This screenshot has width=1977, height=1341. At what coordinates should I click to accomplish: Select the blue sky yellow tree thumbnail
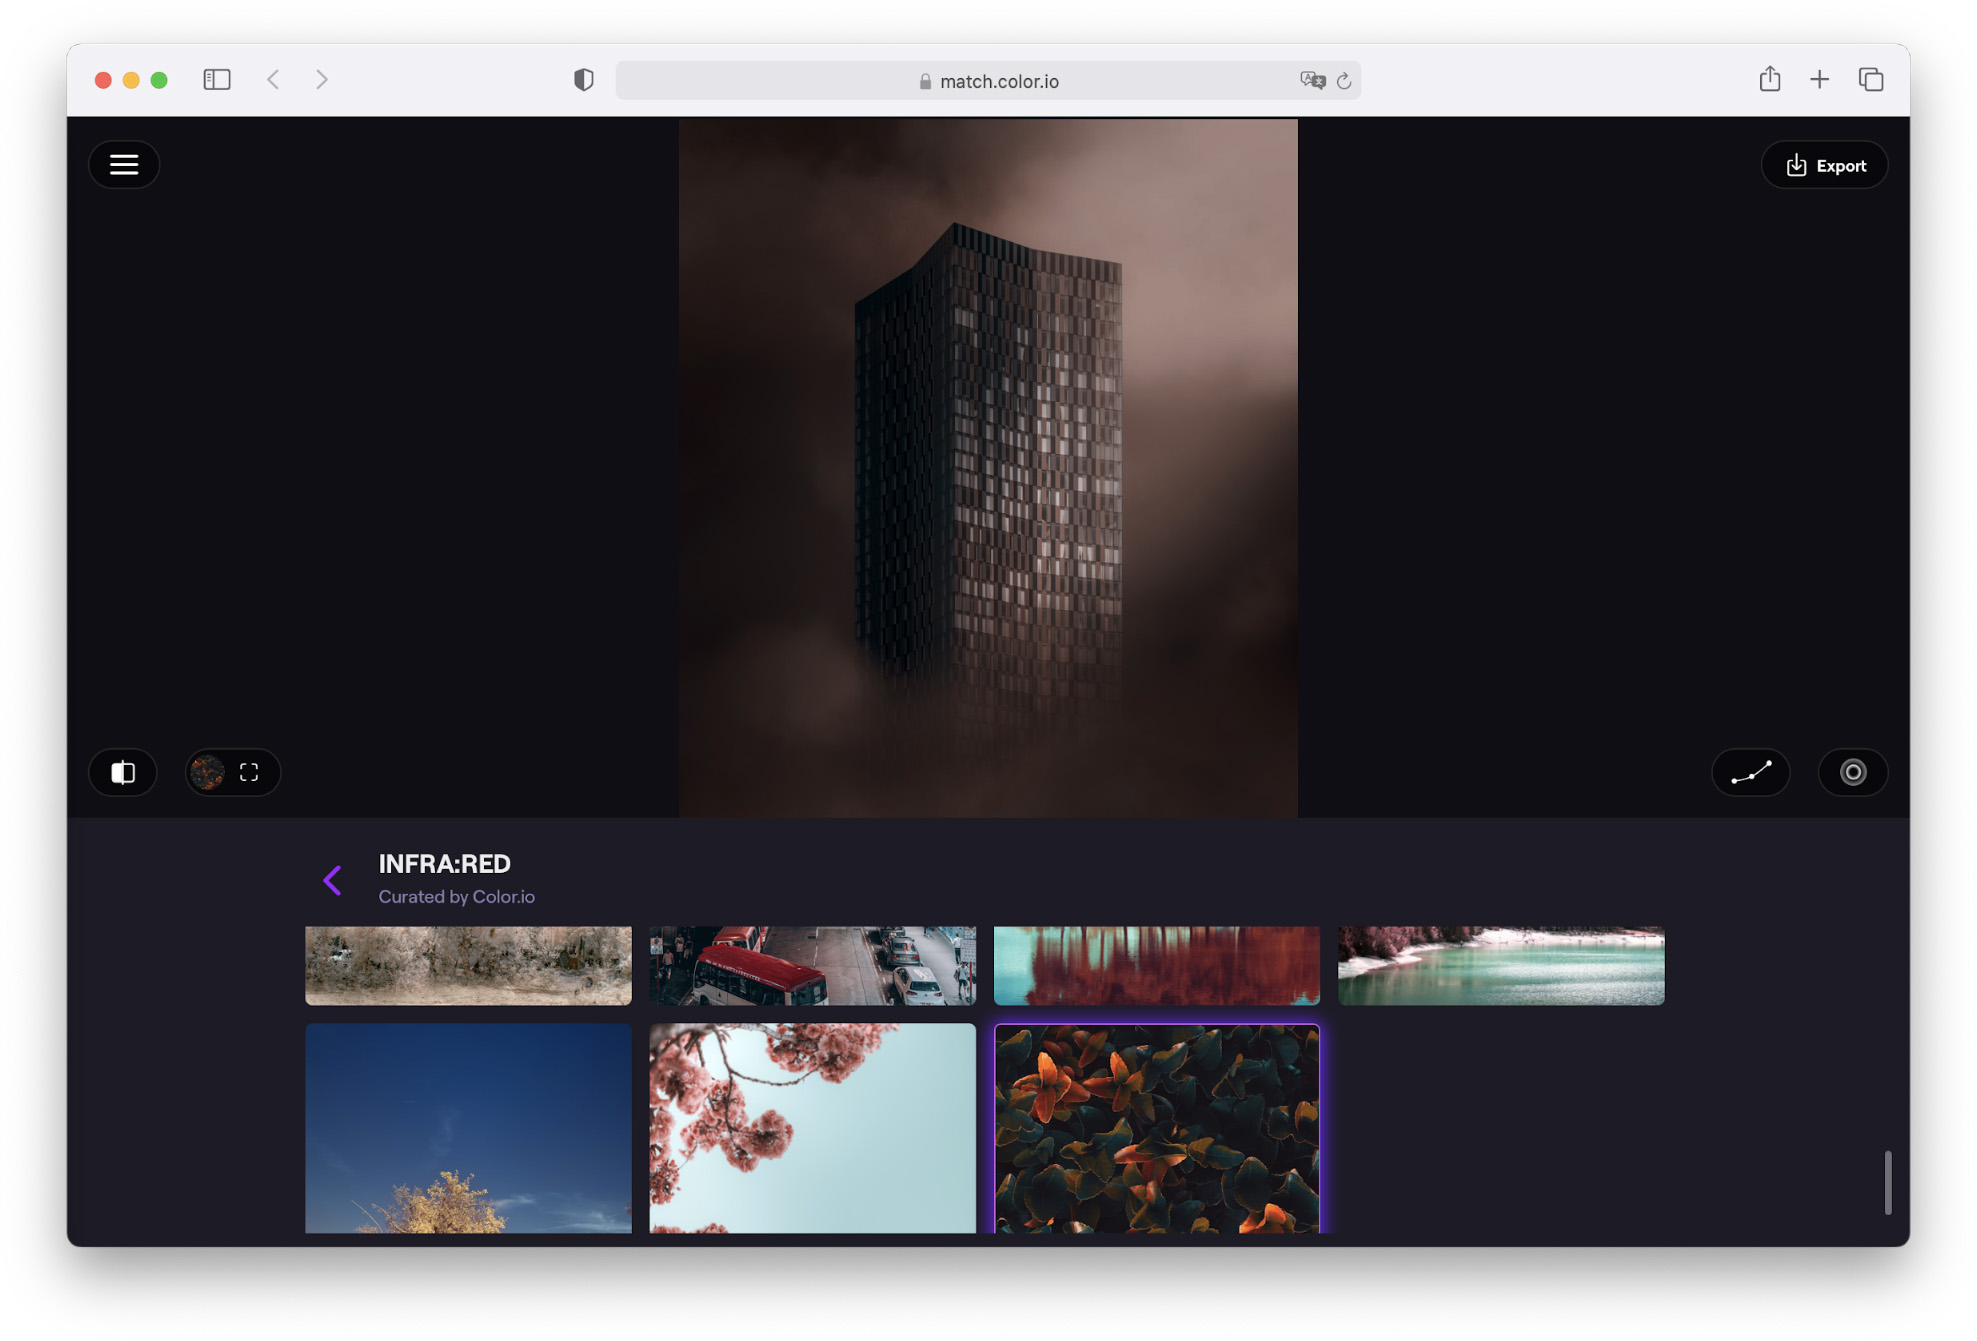click(x=468, y=1127)
